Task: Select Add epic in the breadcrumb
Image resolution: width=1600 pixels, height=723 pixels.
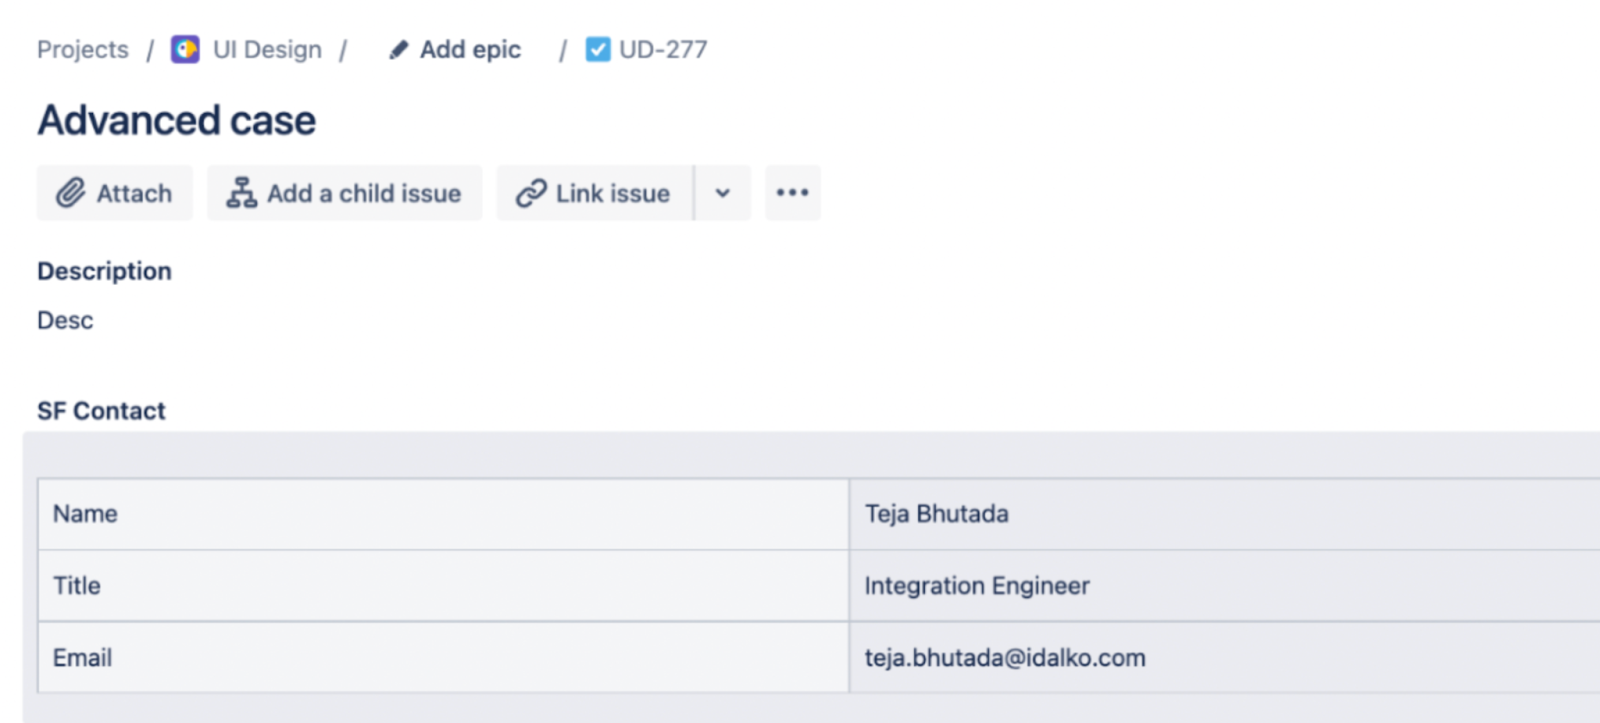Action: click(x=470, y=49)
